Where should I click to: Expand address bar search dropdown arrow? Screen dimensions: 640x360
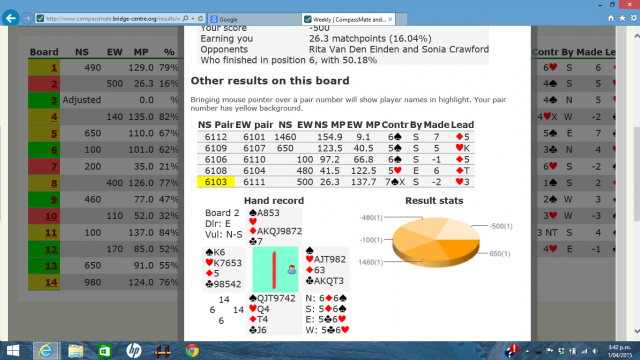[x=192, y=19]
